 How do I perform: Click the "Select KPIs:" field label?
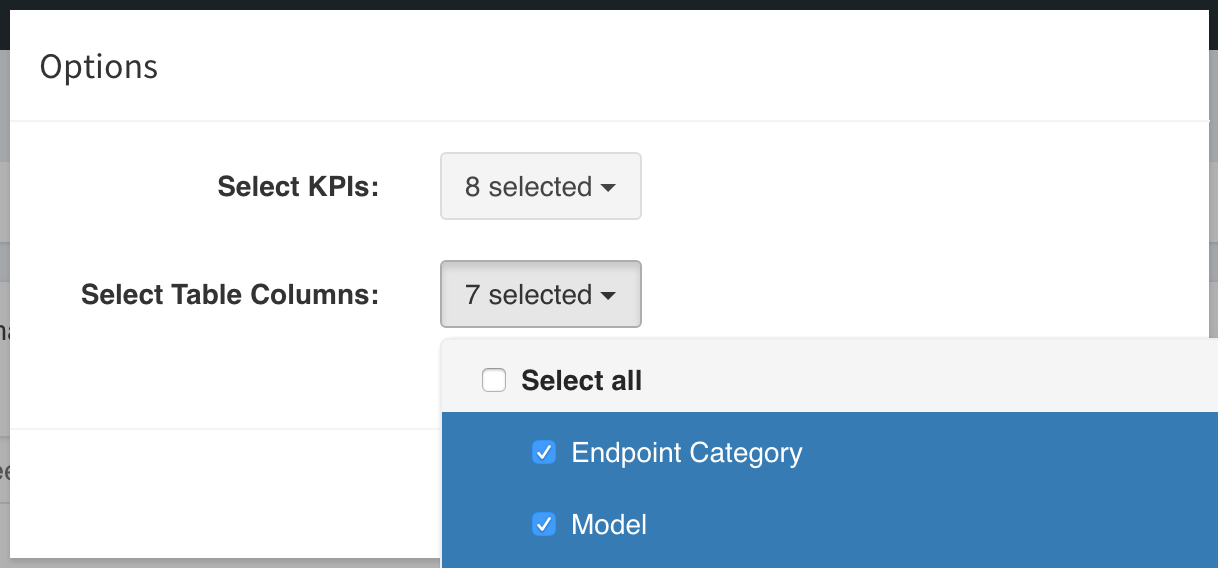tap(298, 186)
